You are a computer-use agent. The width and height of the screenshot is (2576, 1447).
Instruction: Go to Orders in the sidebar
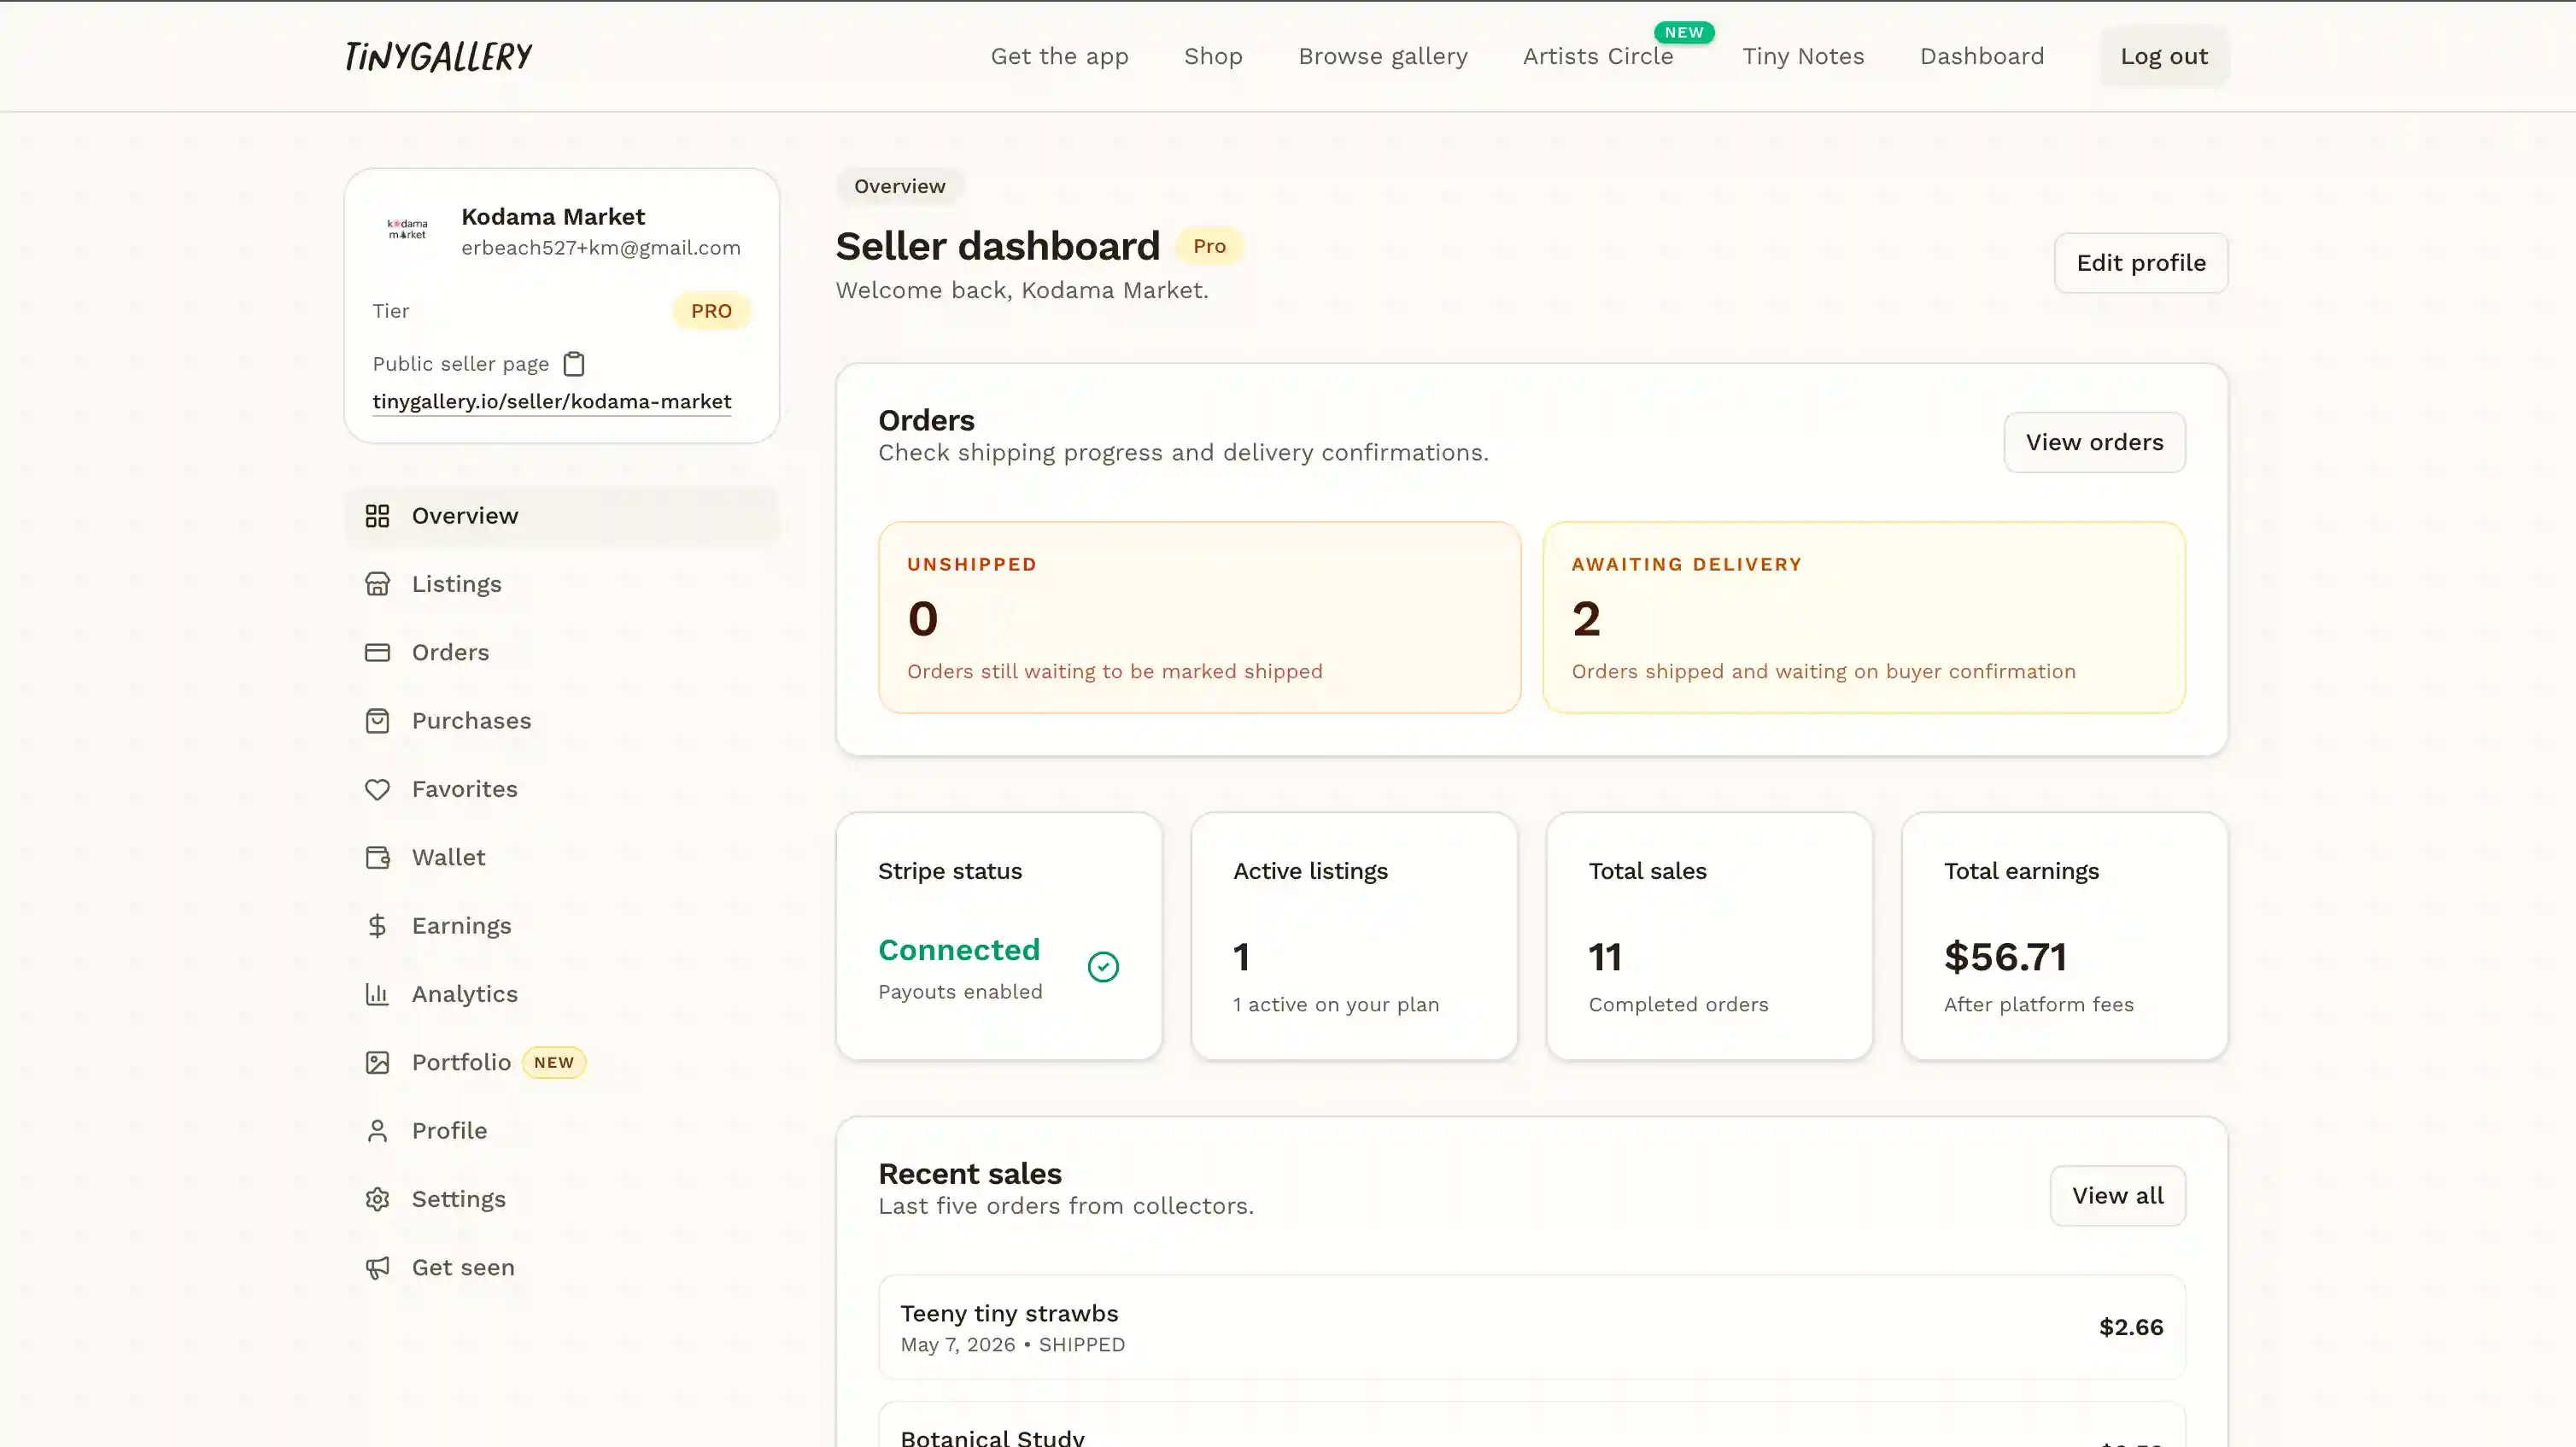pyautogui.click(x=562, y=653)
